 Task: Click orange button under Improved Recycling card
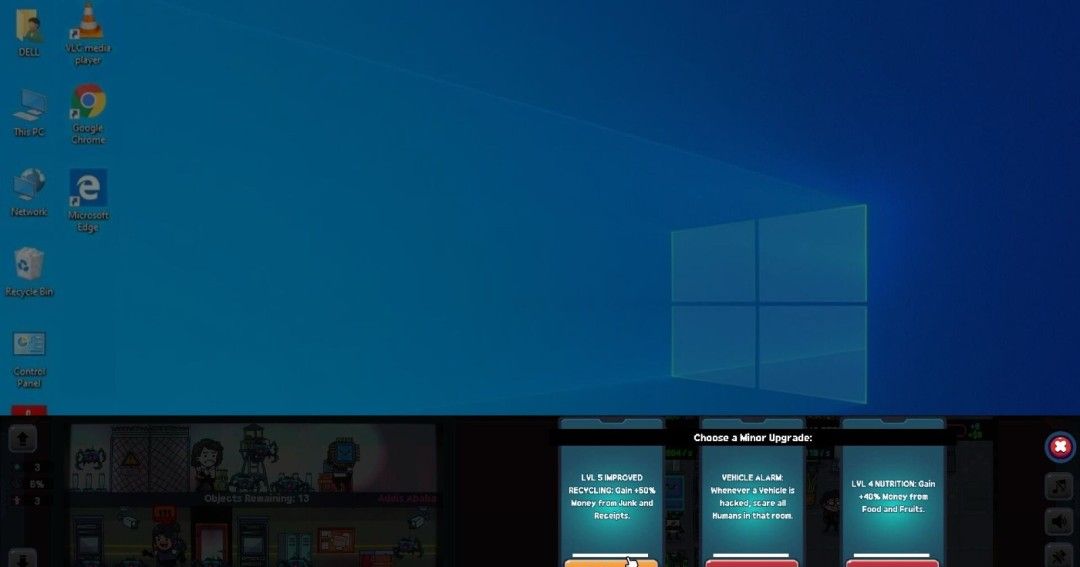click(610, 562)
